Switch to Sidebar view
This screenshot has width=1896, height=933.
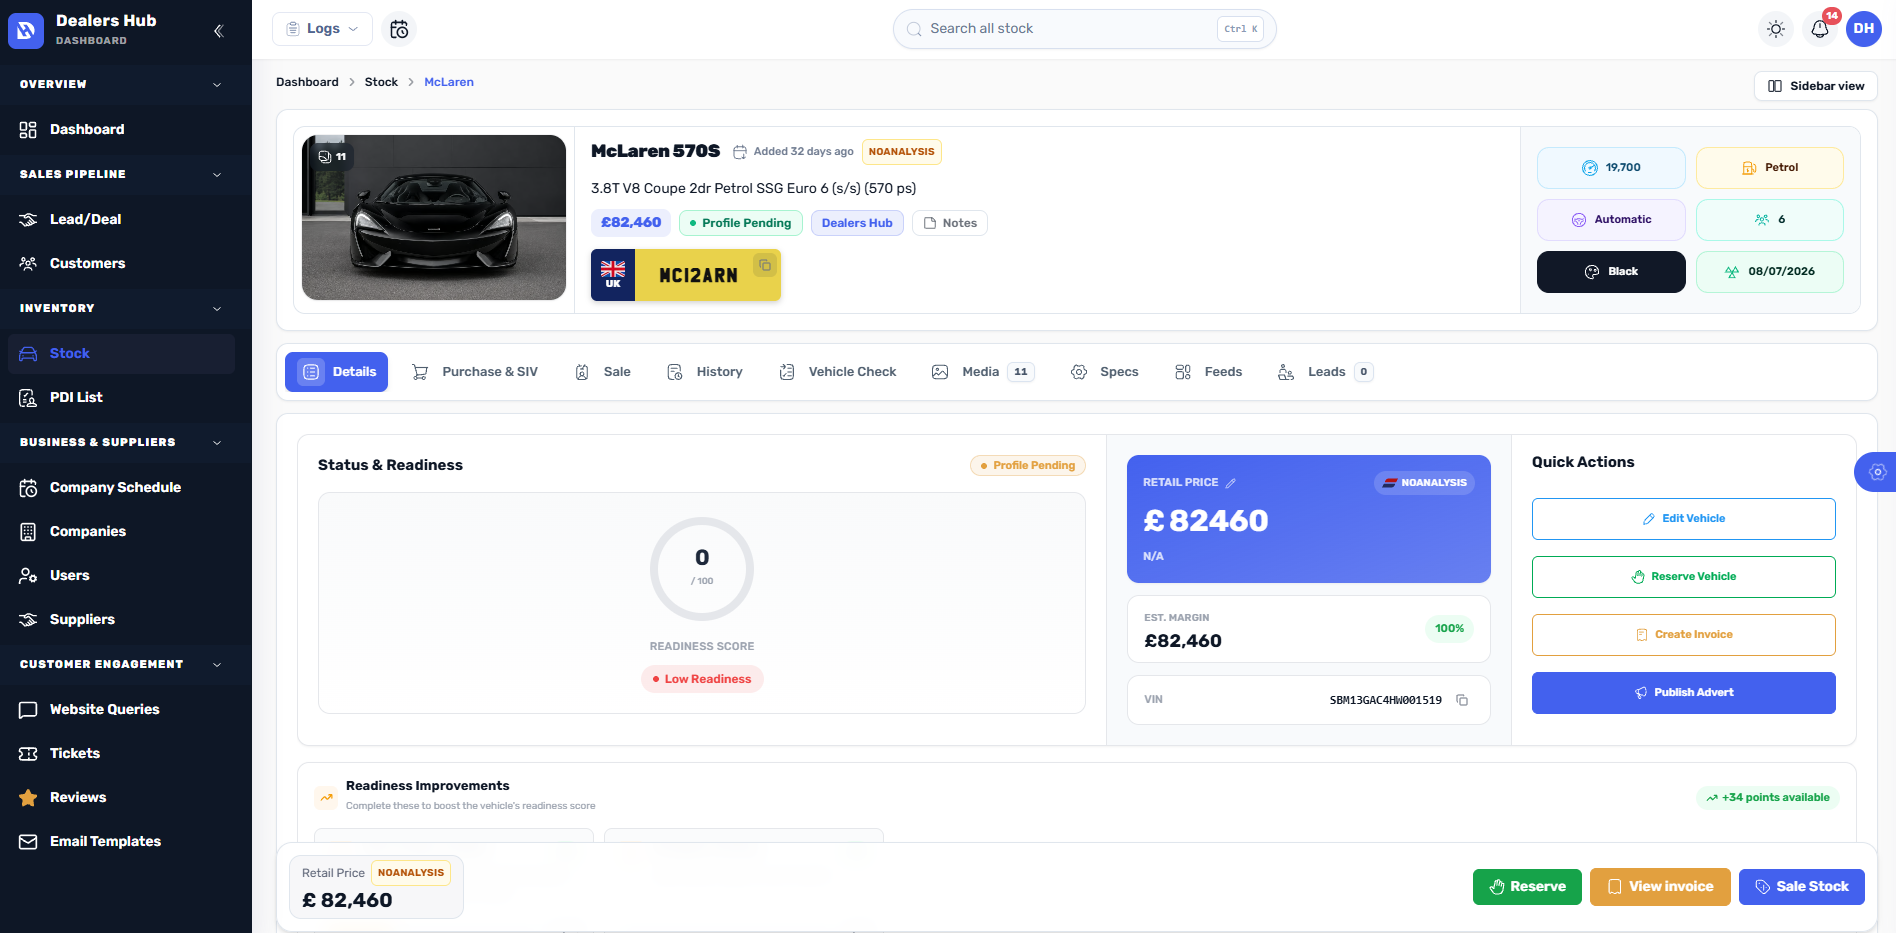(x=1815, y=86)
